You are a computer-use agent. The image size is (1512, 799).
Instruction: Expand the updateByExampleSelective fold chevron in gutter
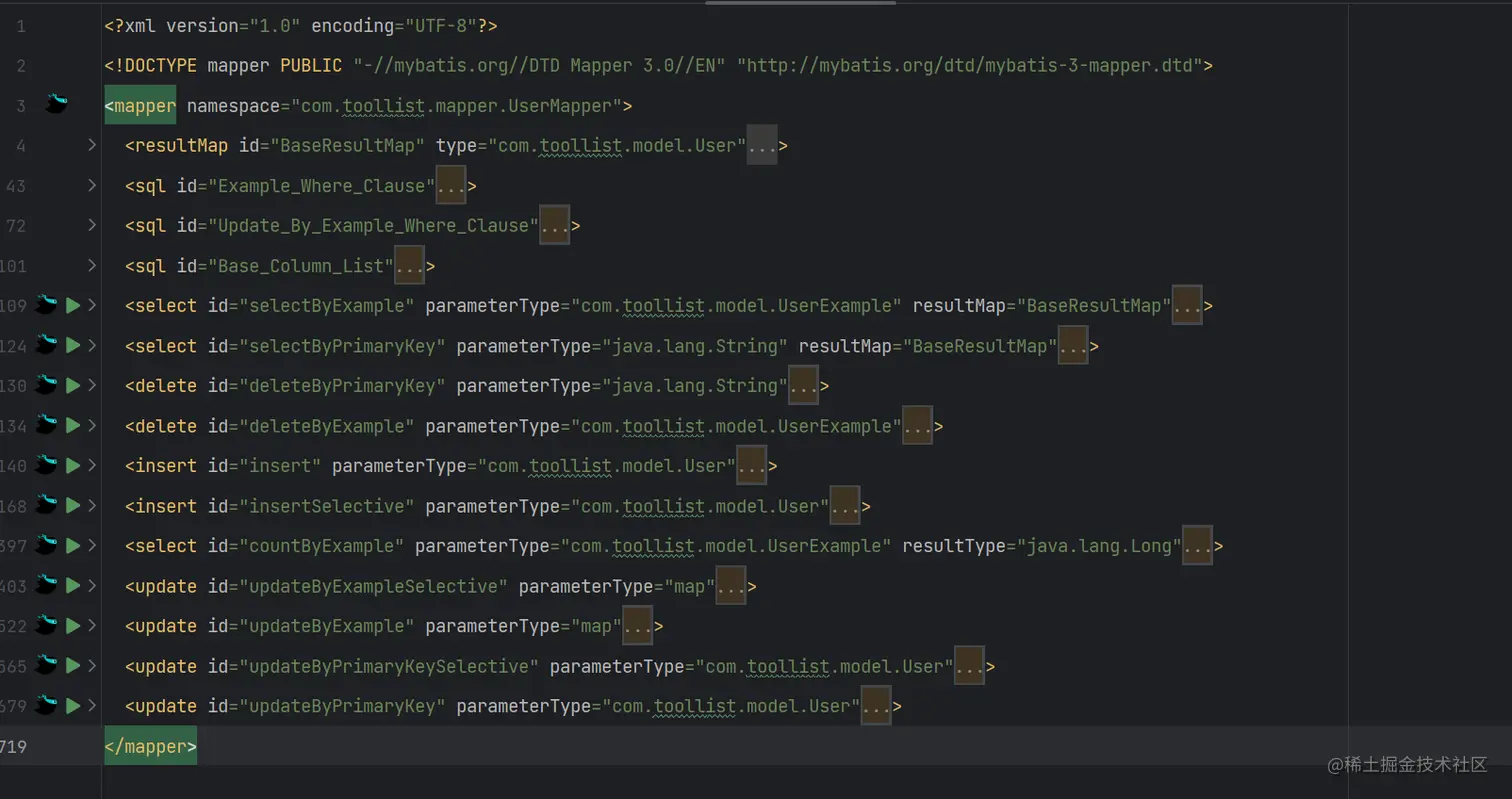(92, 586)
